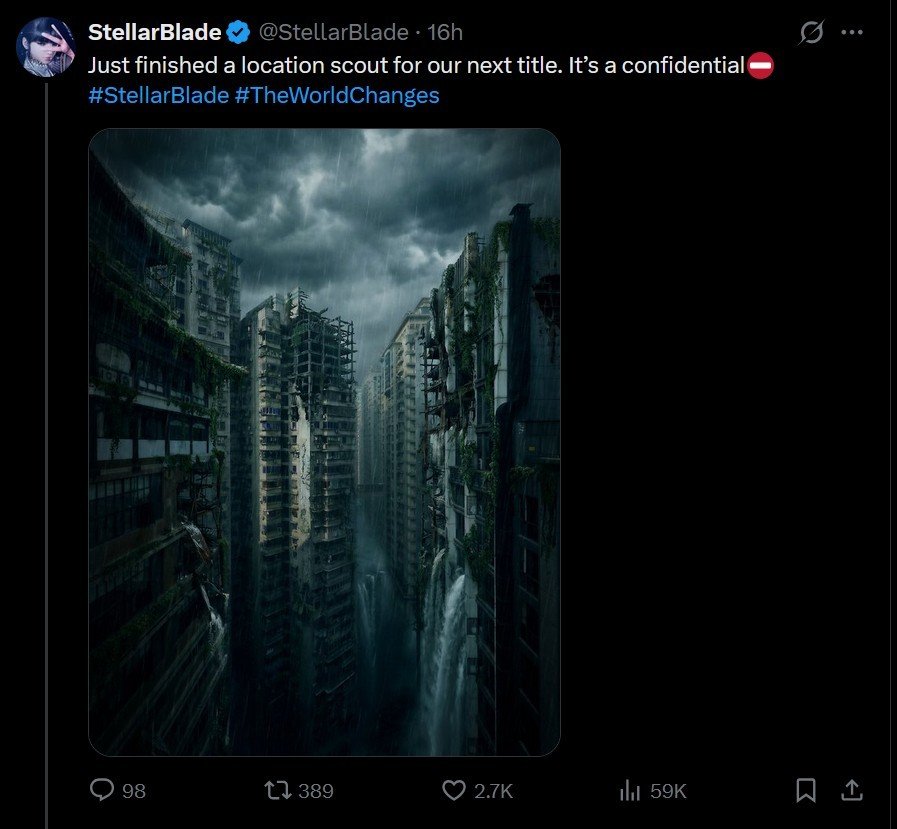The image size is (897, 829).
Task: Bookmark this StellarBlade post
Action: tap(805, 791)
